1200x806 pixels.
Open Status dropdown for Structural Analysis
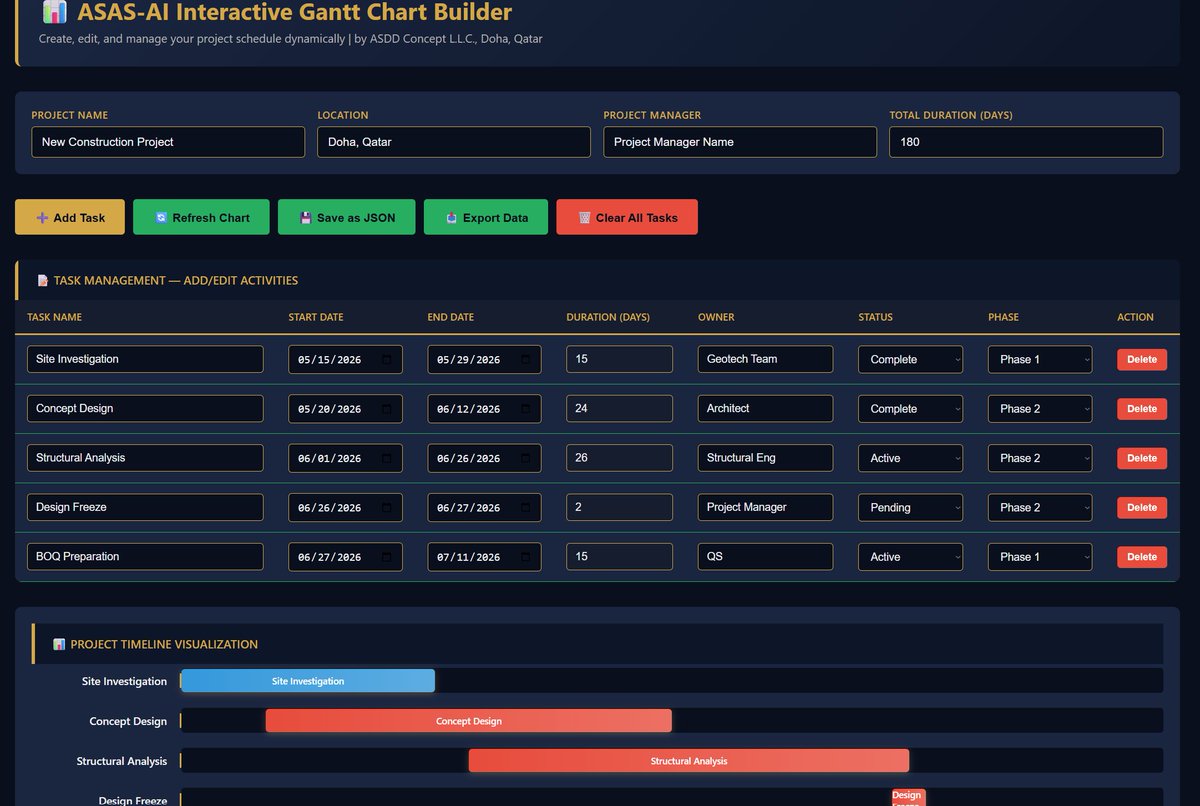pyautogui.click(x=910, y=458)
